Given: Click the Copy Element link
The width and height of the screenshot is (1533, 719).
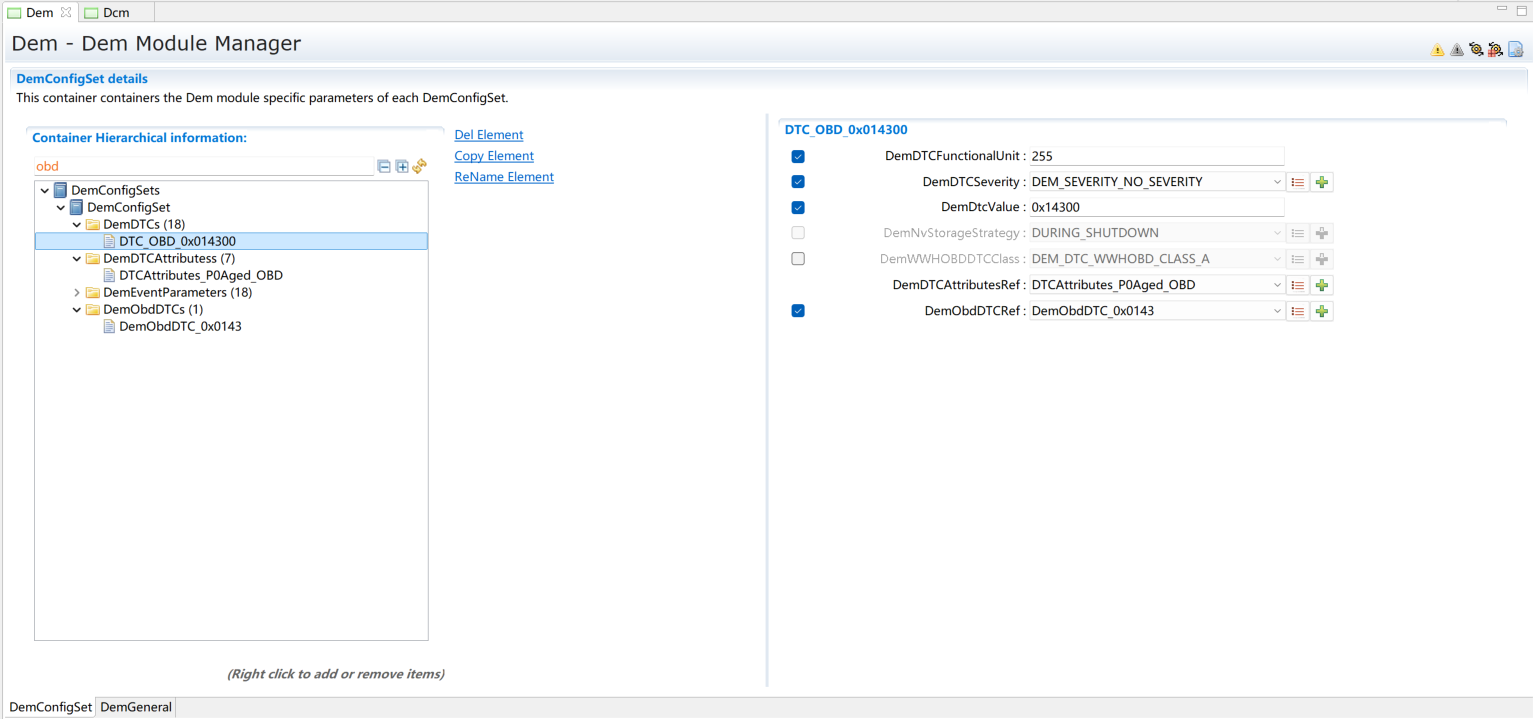Looking at the screenshot, I should pyautogui.click(x=494, y=156).
